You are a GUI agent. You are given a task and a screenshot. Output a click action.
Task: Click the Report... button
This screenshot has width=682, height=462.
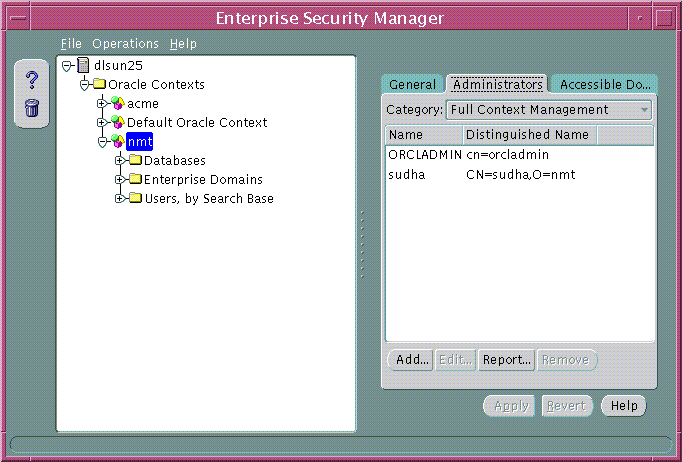[x=506, y=360]
